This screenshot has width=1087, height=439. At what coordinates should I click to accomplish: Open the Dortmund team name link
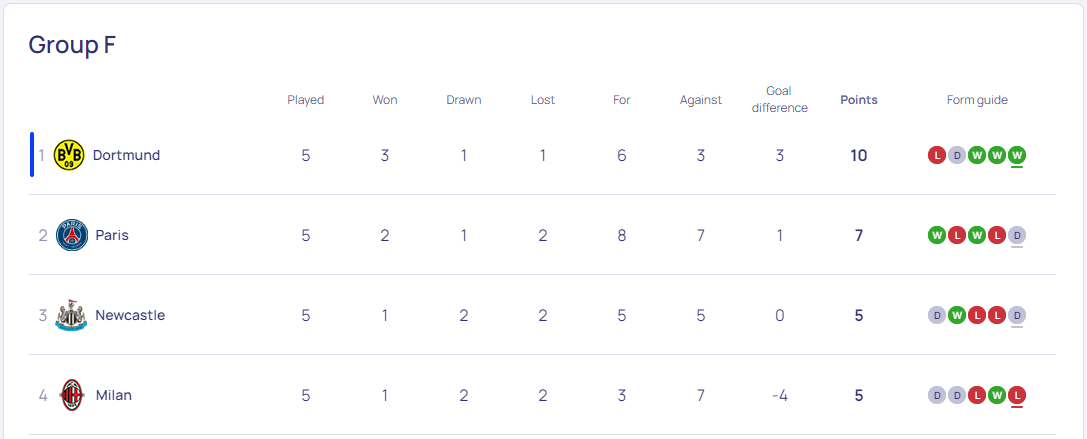point(126,155)
